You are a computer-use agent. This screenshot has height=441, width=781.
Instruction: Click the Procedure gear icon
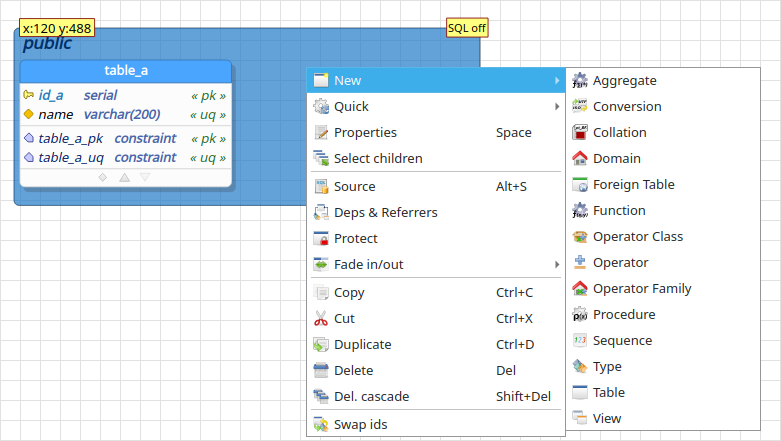click(x=579, y=314)
